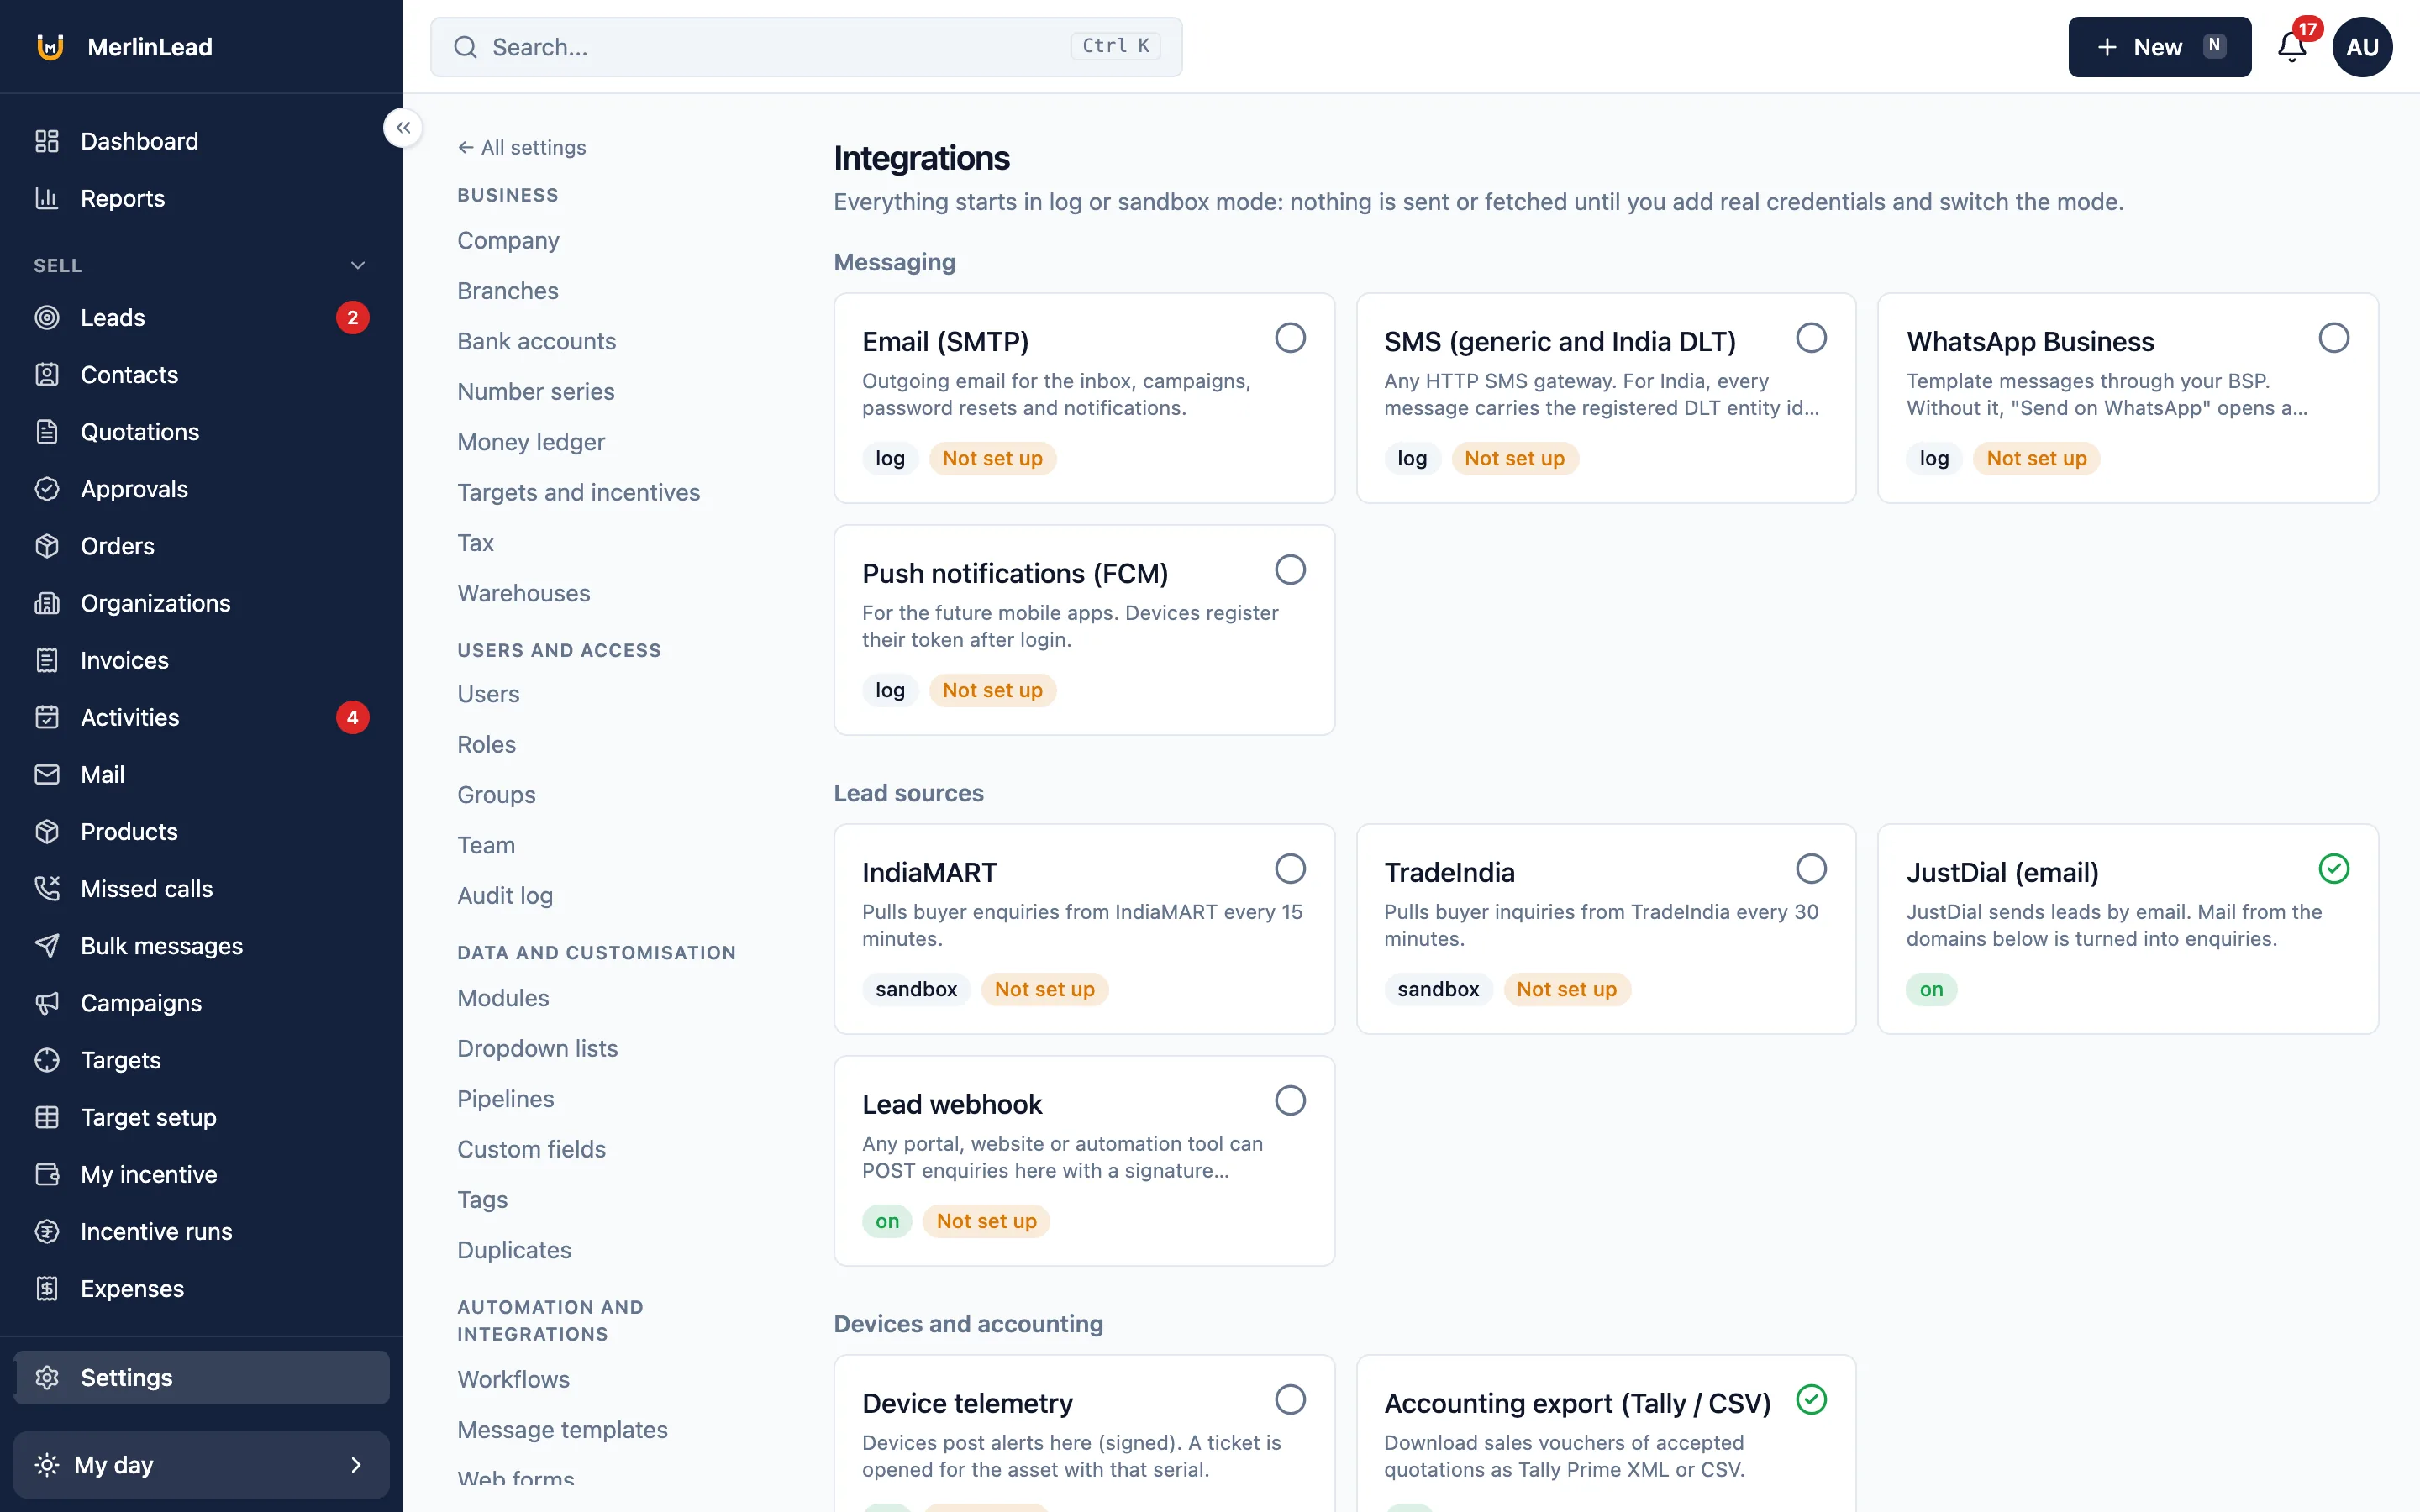Open the Number series link
The height and width of the screenshot is (1512, 2420).
click(x=536, y=391)
